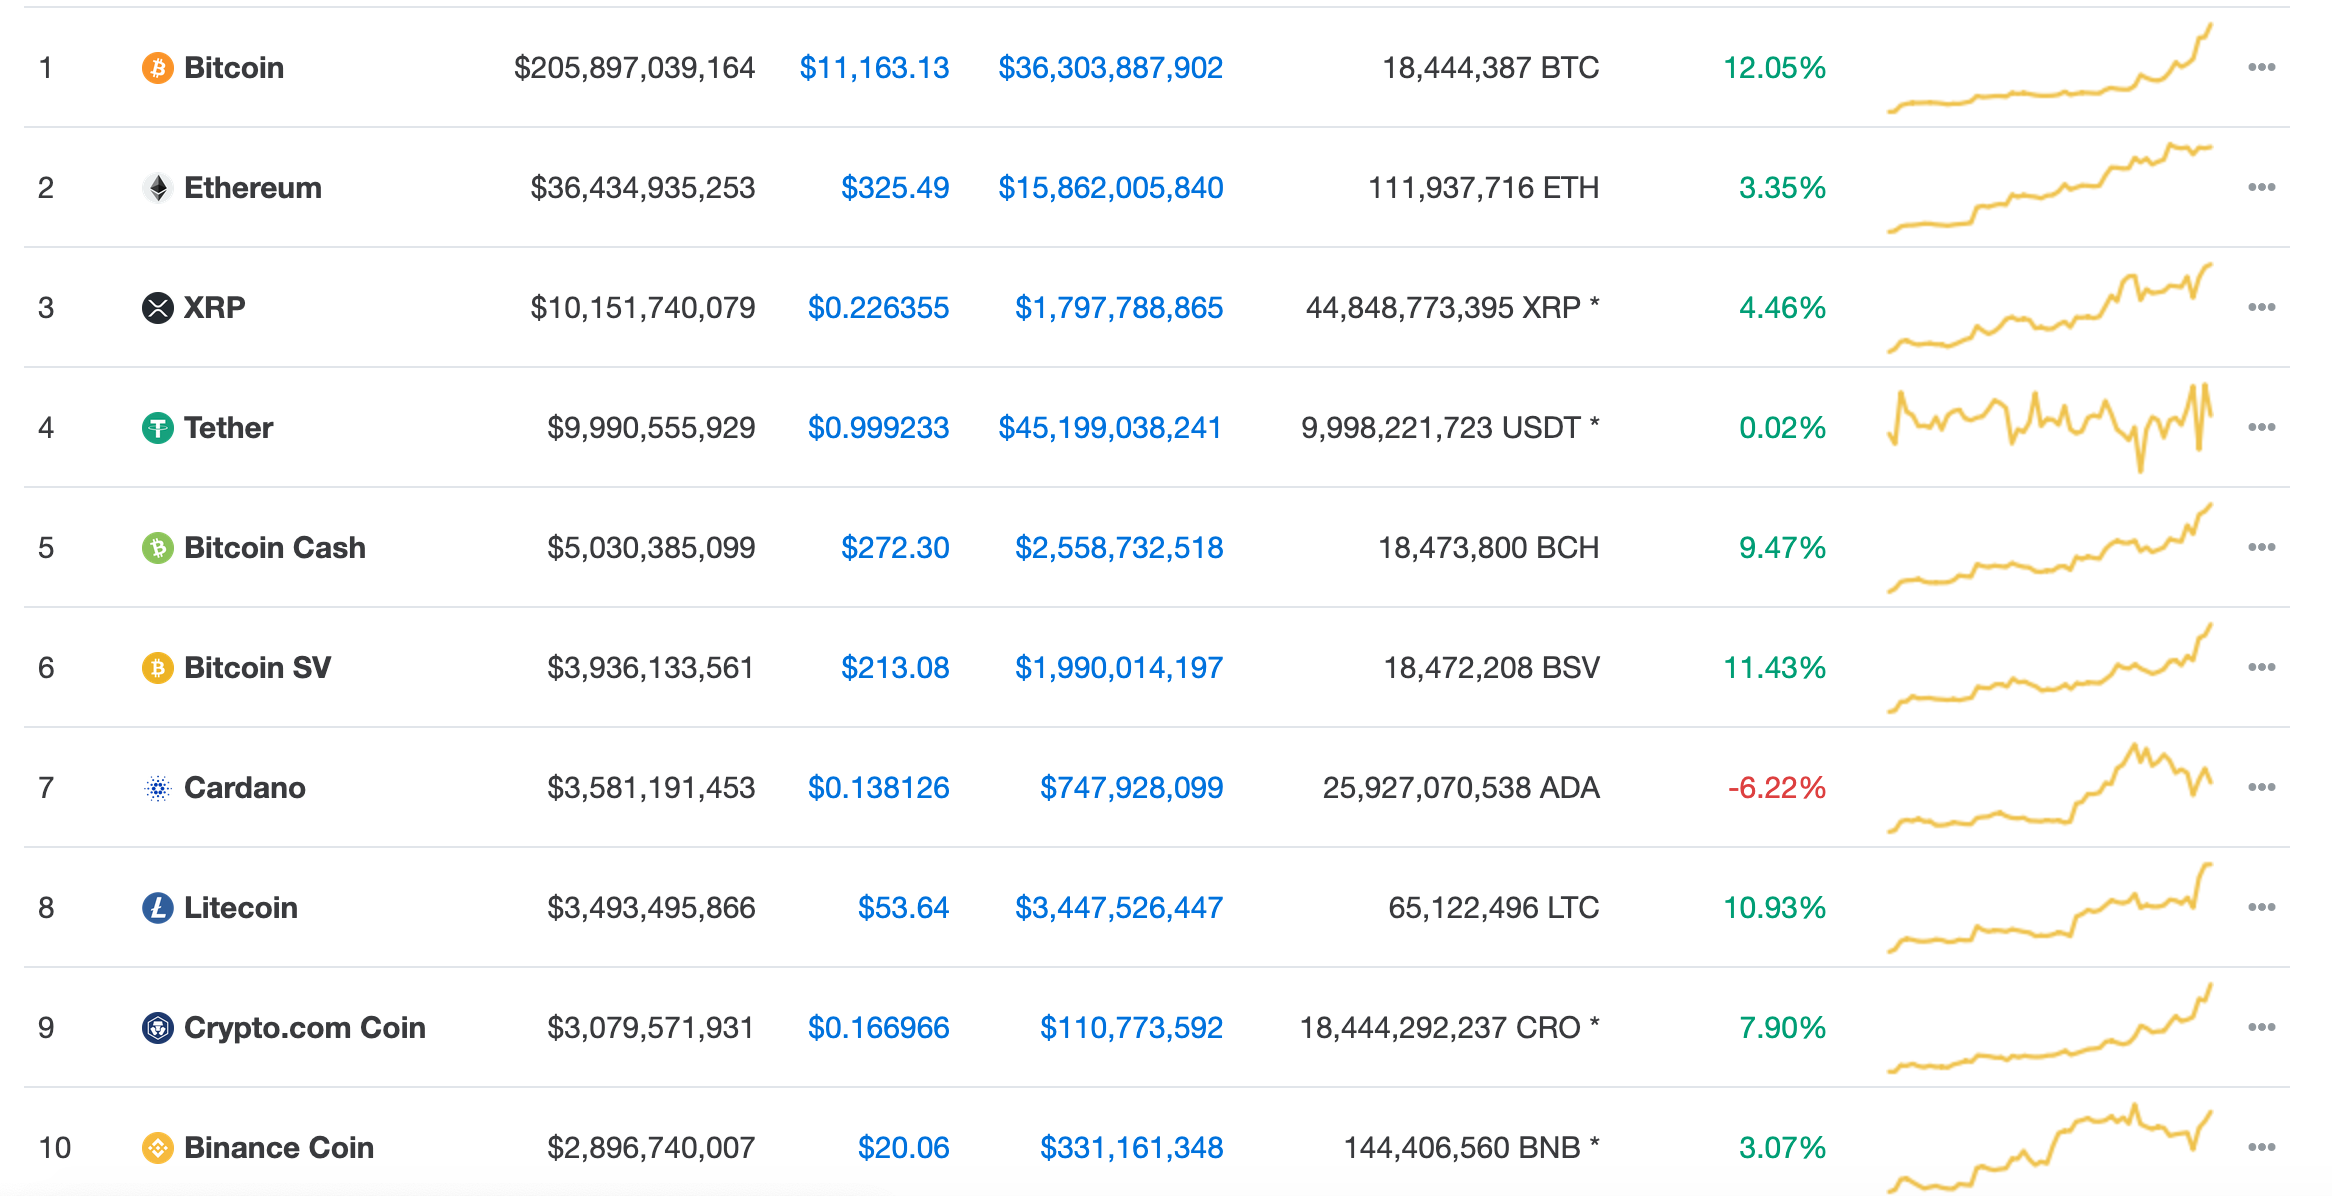Click the Litecoin 7-day price sparkline chart
2332x1196 pixels.
coord(2049,908)
